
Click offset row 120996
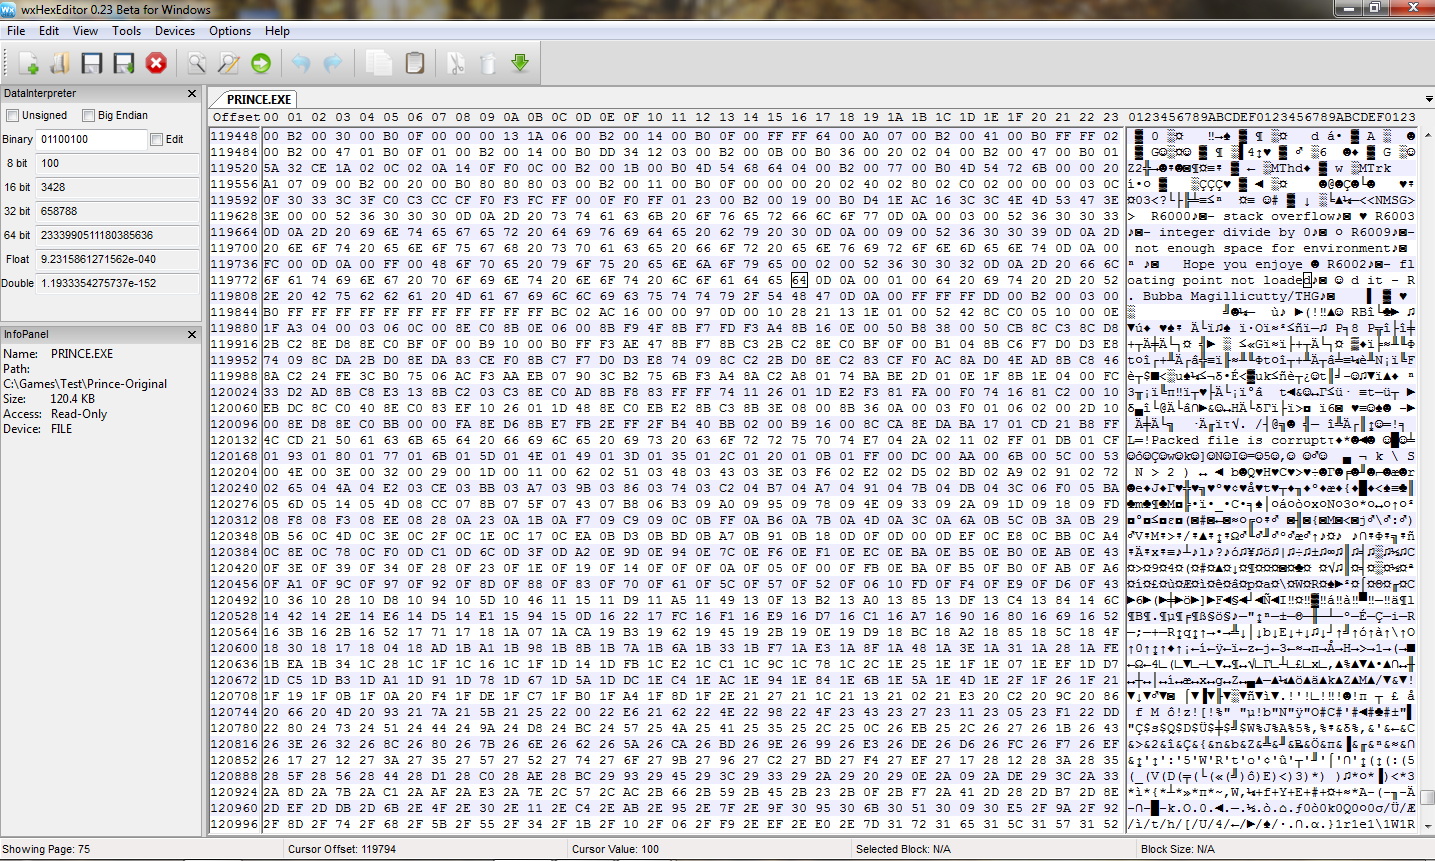point(234,824)
